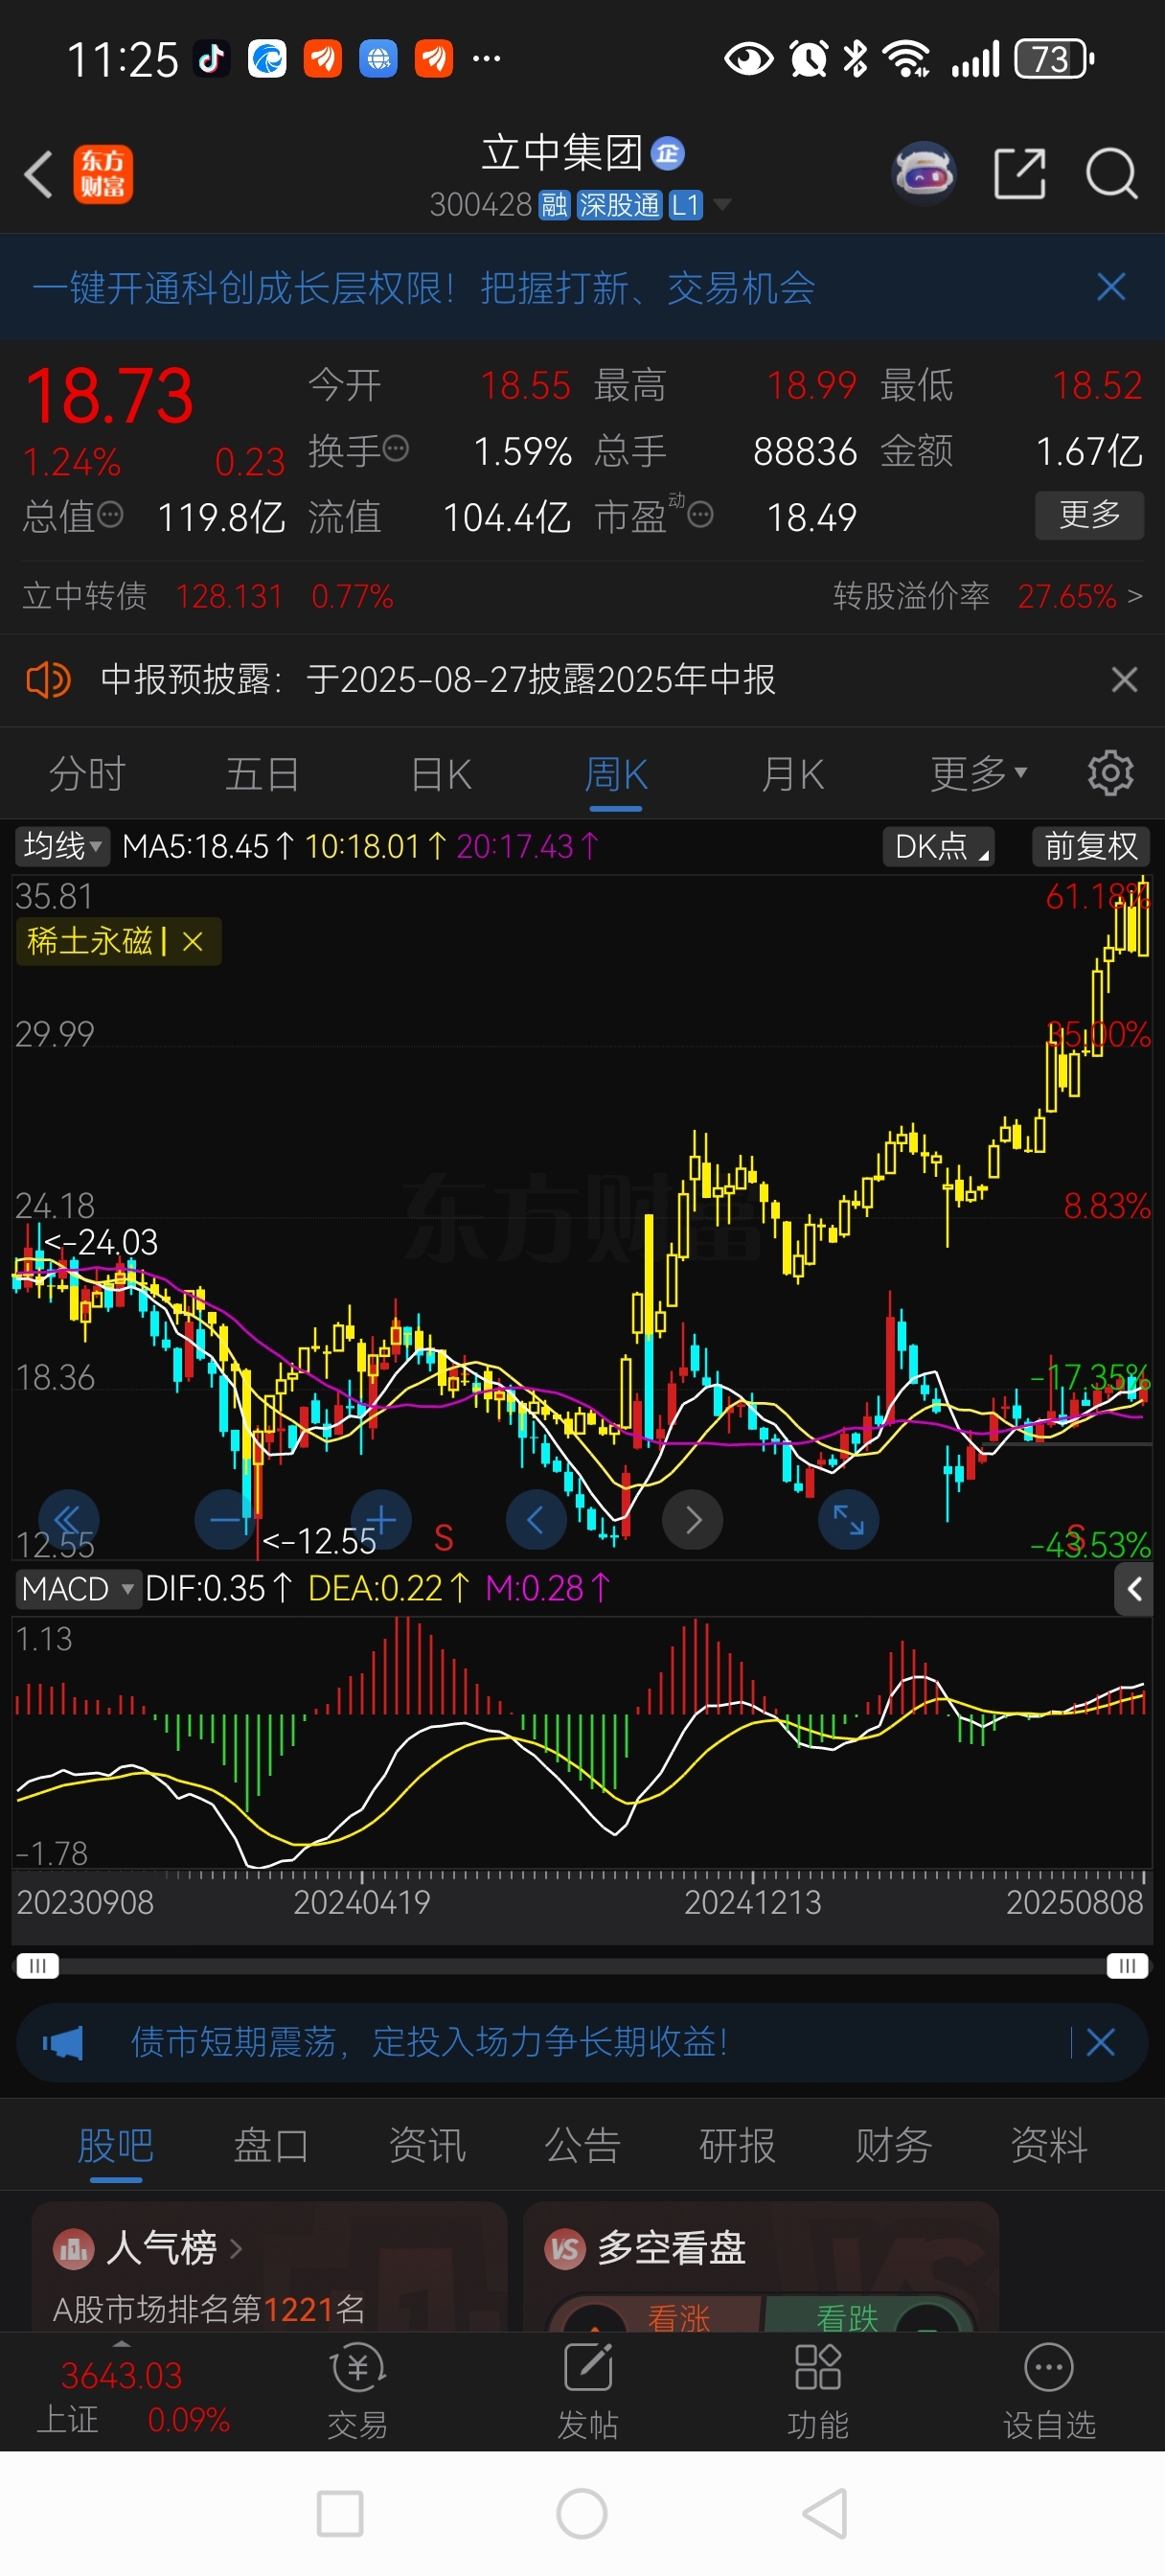Close the 债市短期震荡 banner

click(1100, 2042)
